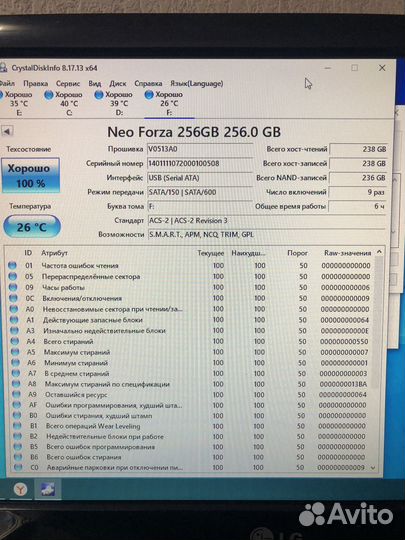Click the CrystalDiskInfo taskbar icon
Screen dimensions: 405x540
point(48,489)
